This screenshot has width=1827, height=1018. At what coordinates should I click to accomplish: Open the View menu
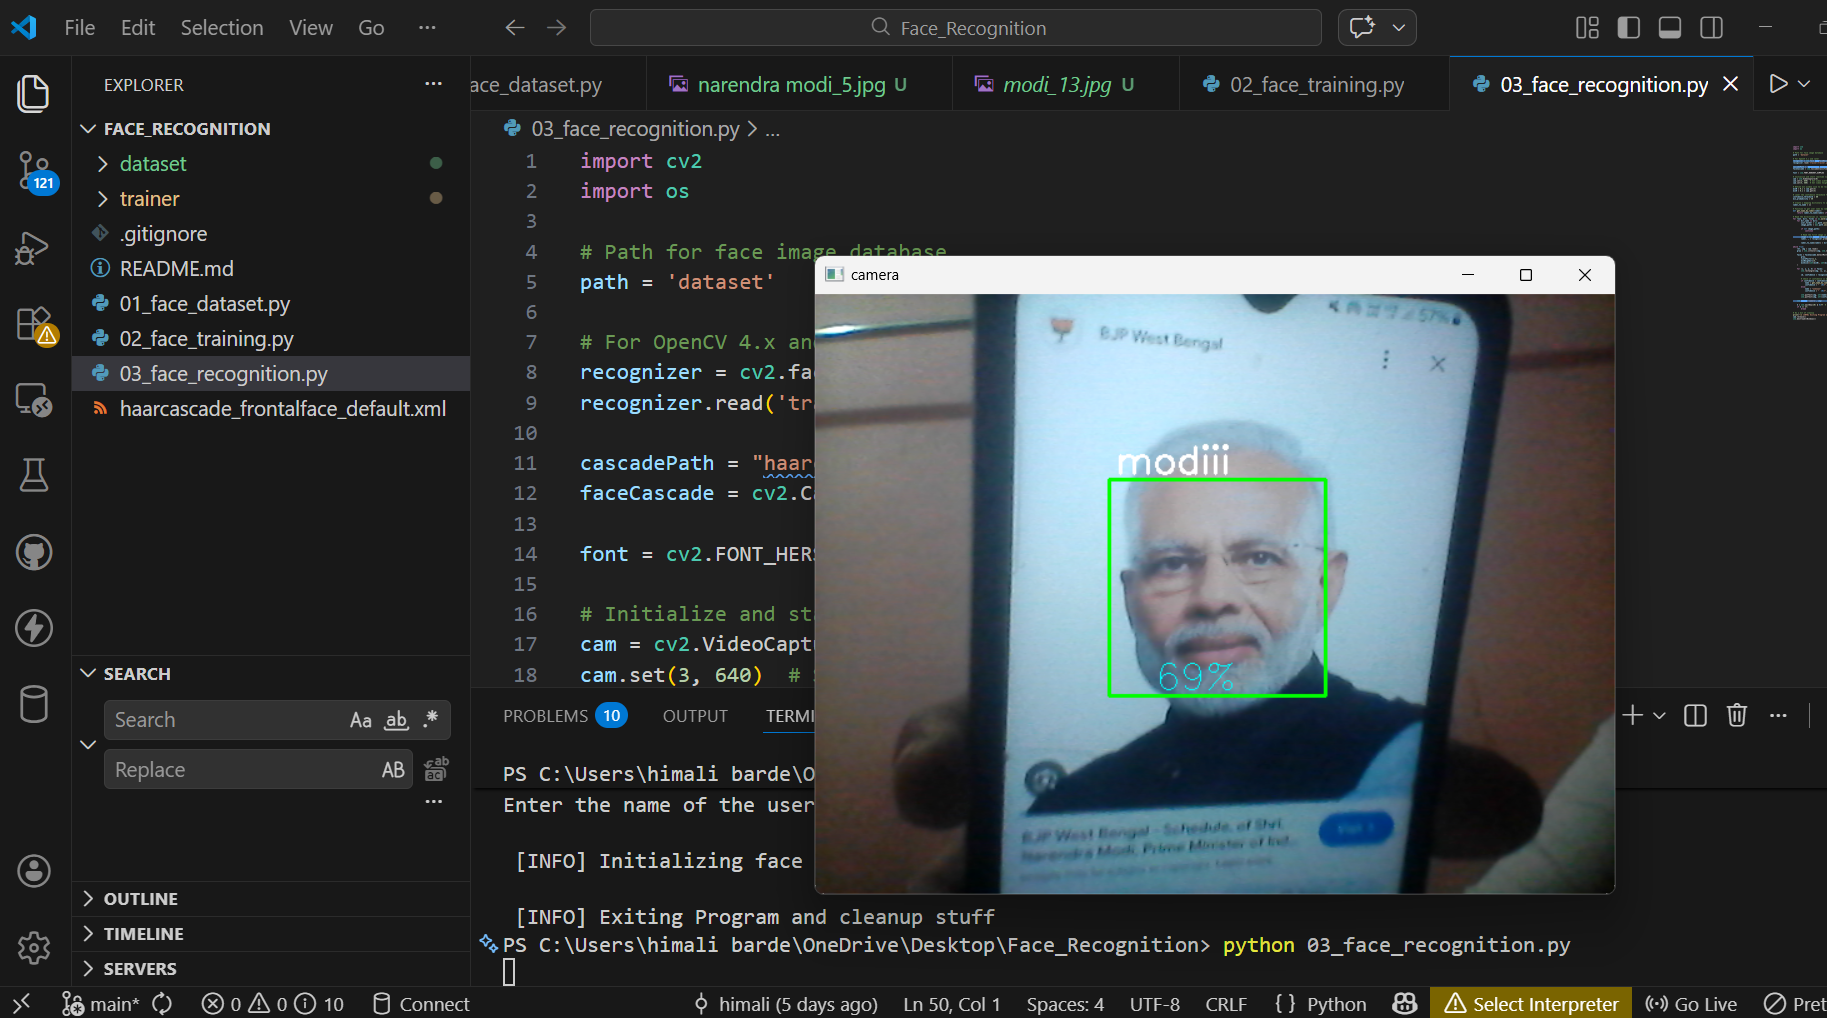pyautogui.click(x=310, y=27)
